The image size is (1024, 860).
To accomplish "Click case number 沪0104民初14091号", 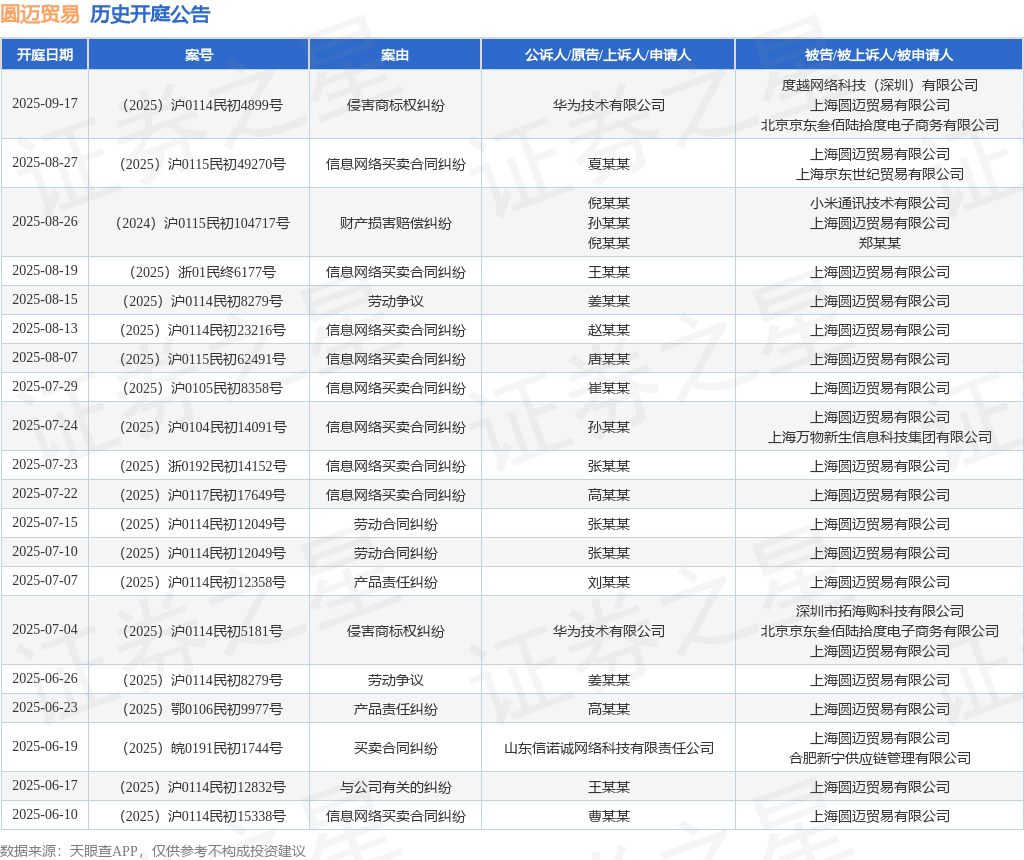I will pos(202,427).
